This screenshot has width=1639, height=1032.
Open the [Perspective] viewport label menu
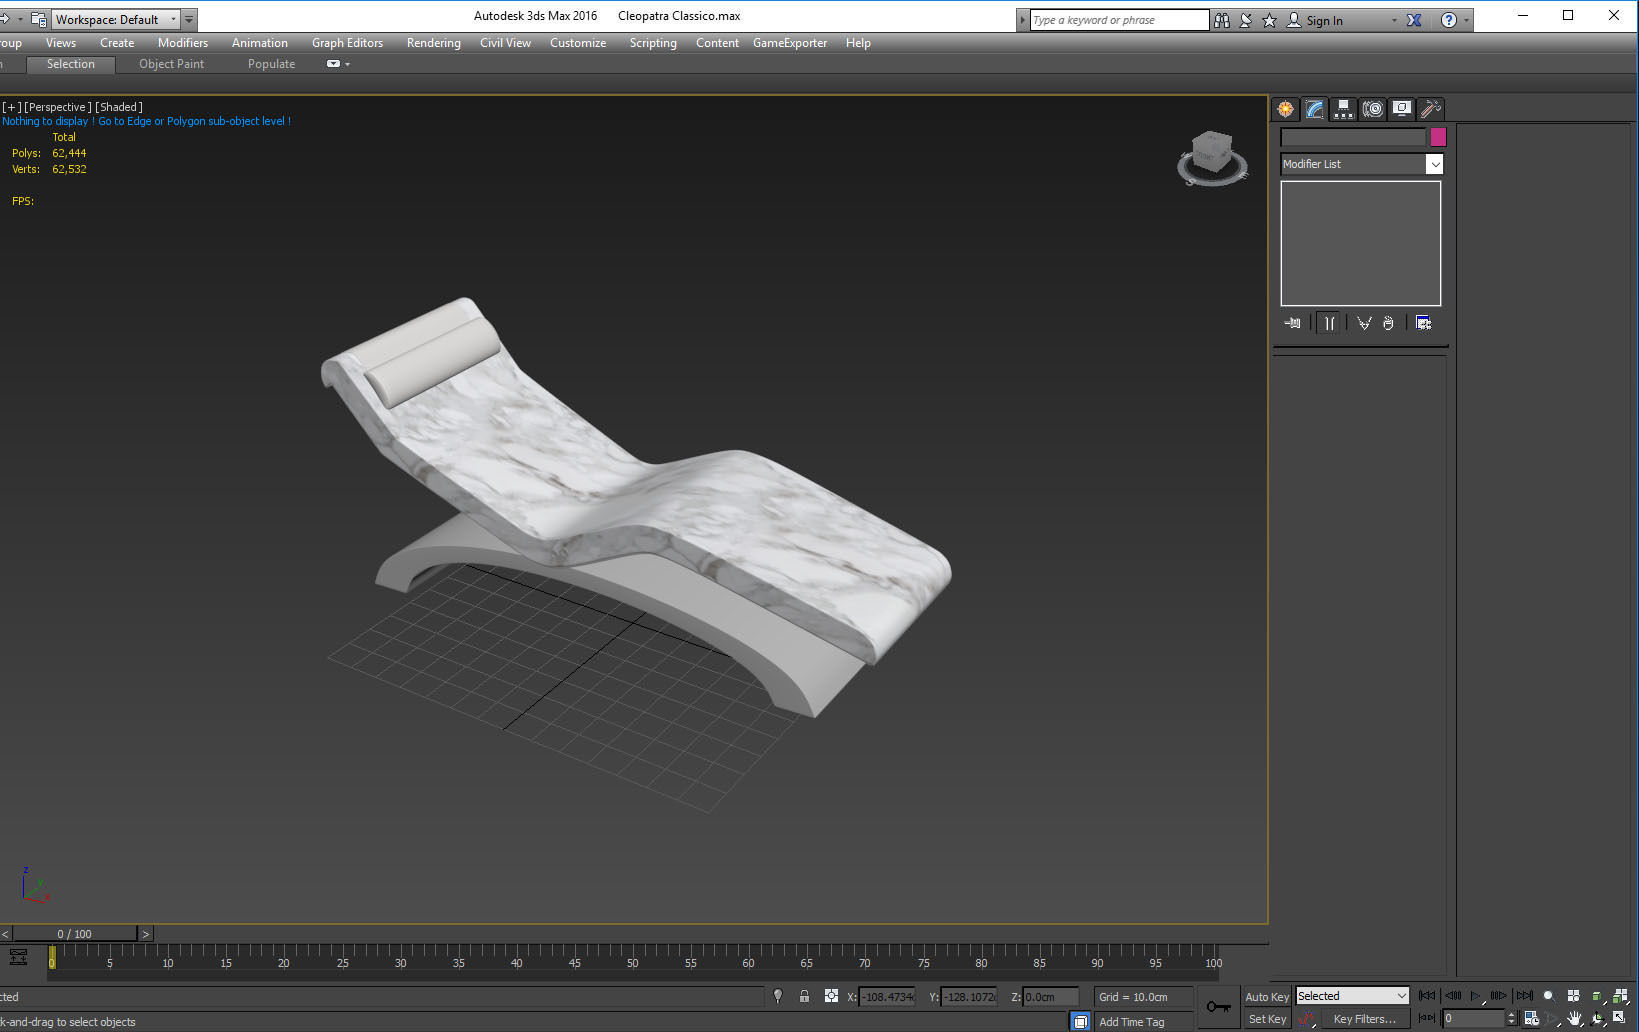(x=58, y=107)
